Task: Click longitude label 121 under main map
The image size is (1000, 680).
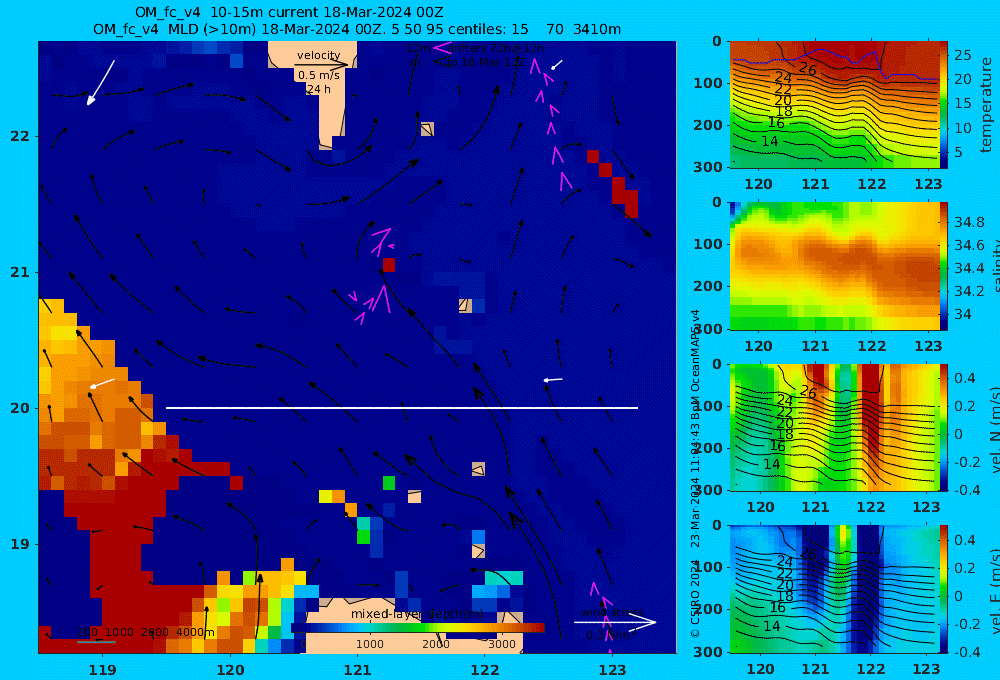Action: pyautogui.click(x=358, y=670)
